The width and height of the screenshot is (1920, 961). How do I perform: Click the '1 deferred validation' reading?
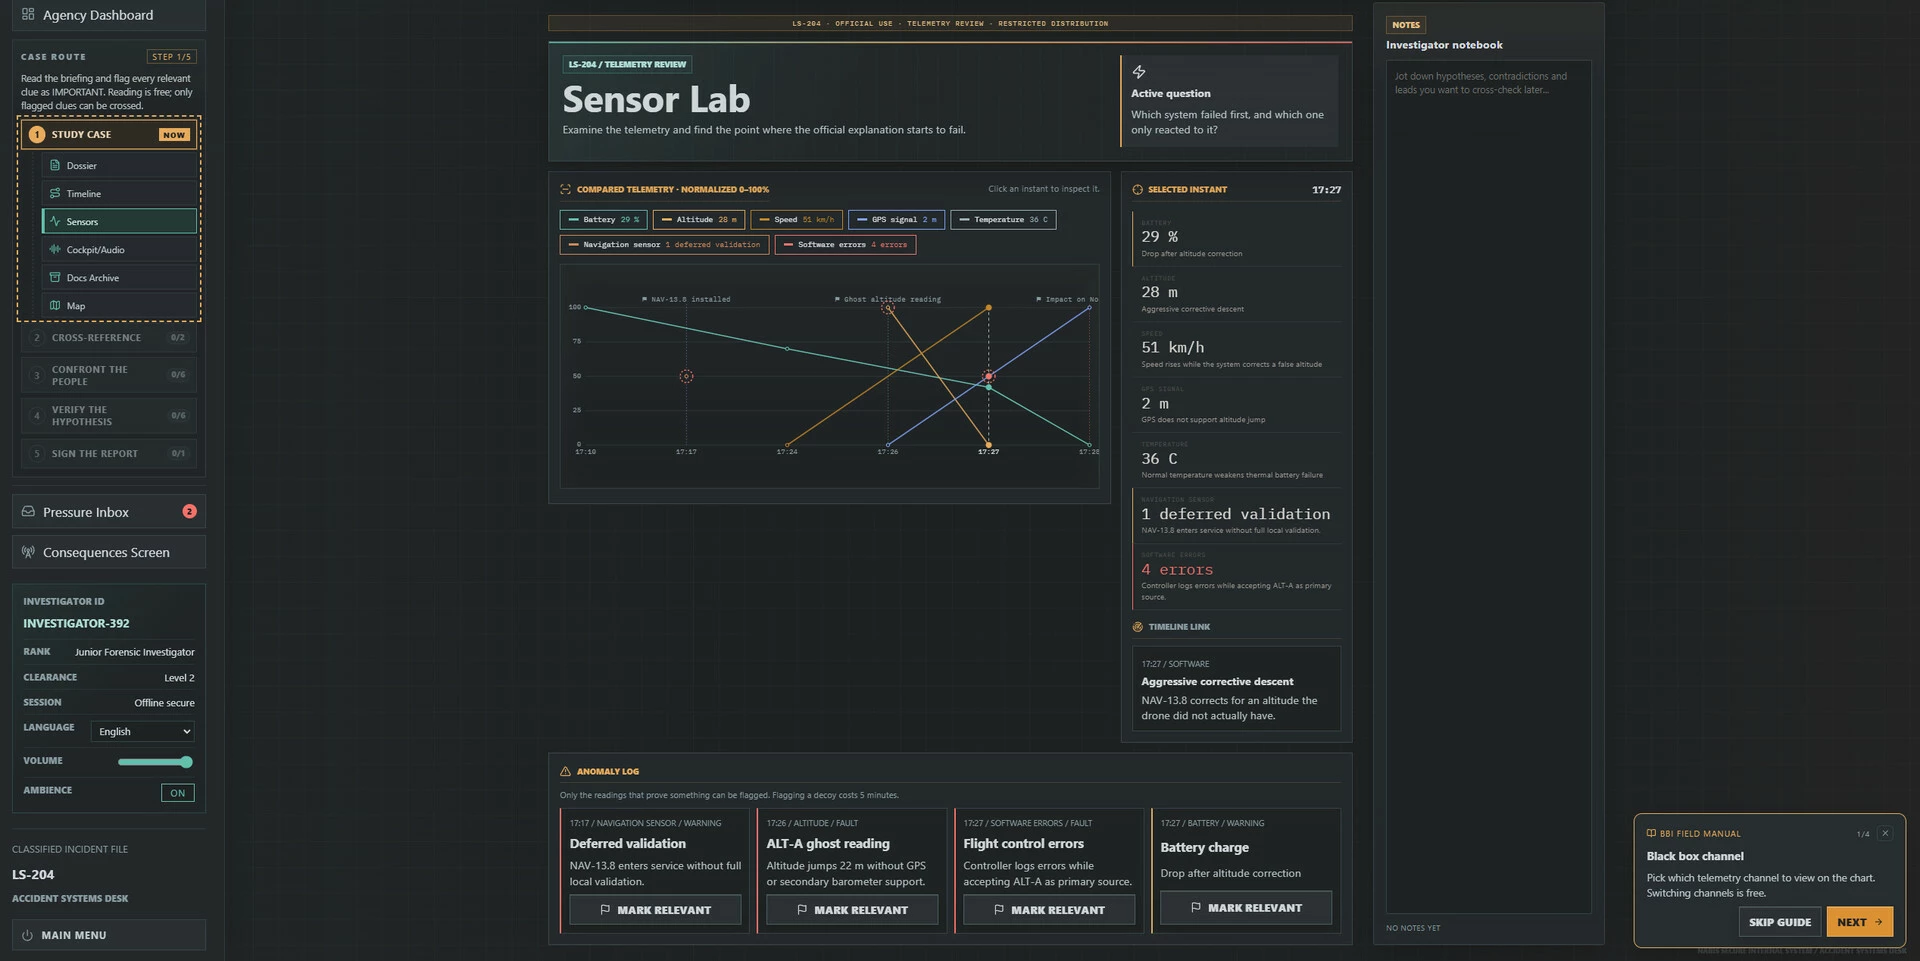1235,514
